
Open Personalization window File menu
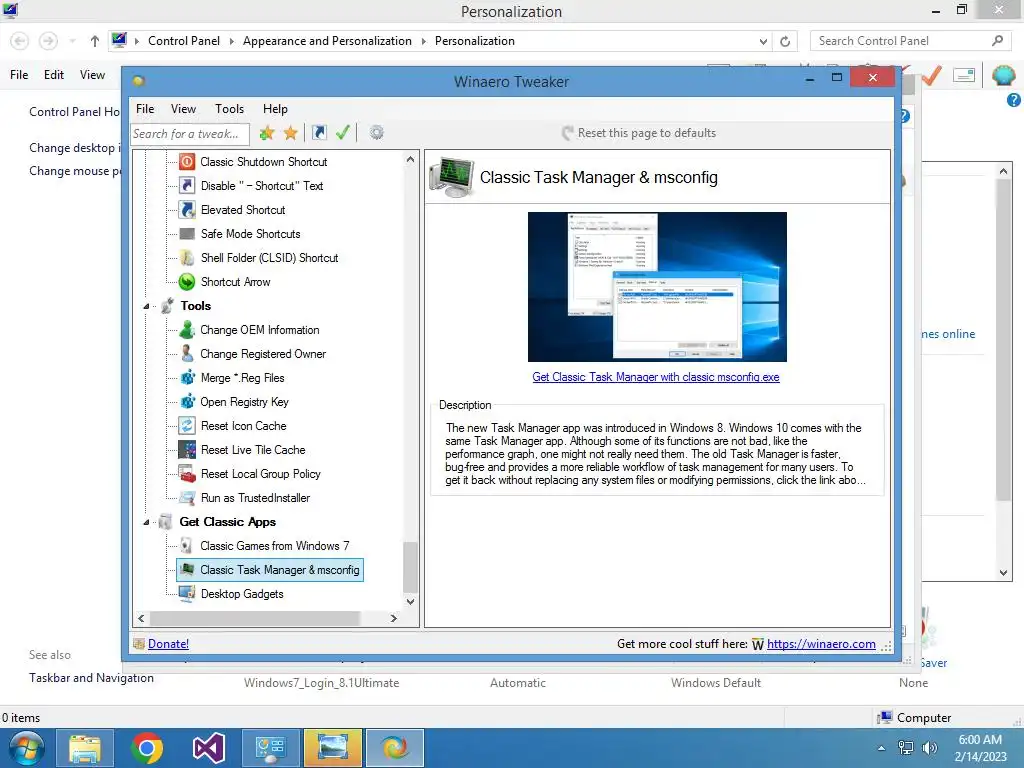pos(19,75)
